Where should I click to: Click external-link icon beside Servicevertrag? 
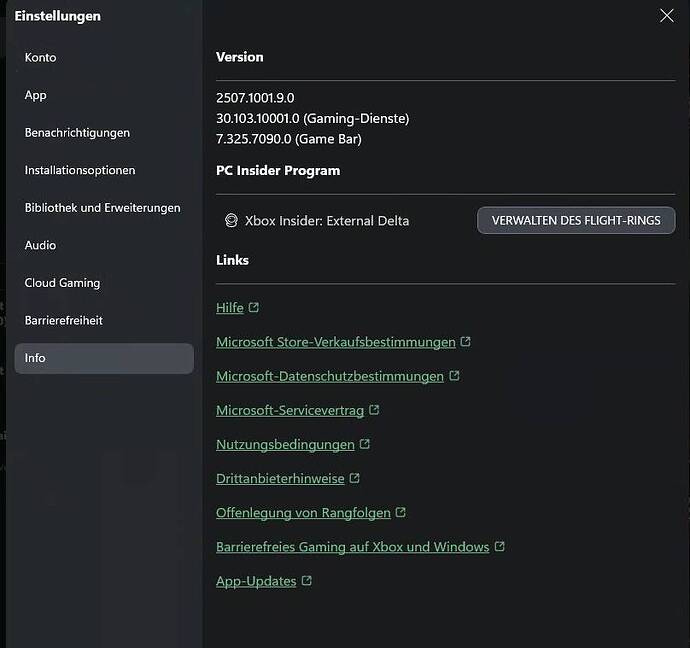tap(374, 410)
